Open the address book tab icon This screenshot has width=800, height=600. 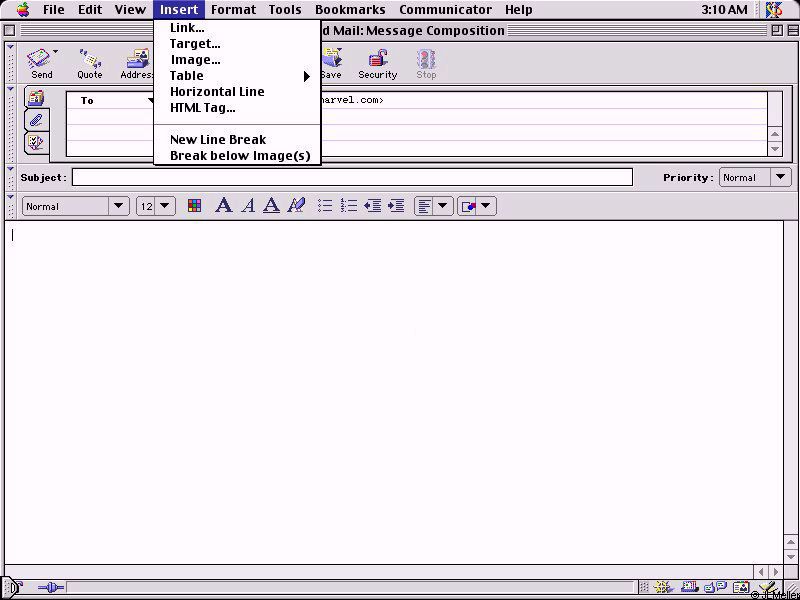pyautogui.click(x=36, y=97)
